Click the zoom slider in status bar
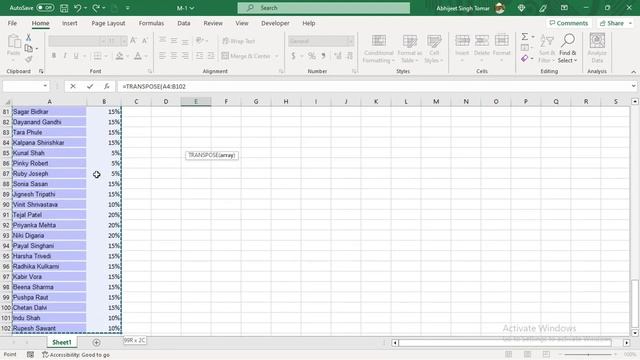The width and height of the screenshot is (640, 360). tap(588, 354)
